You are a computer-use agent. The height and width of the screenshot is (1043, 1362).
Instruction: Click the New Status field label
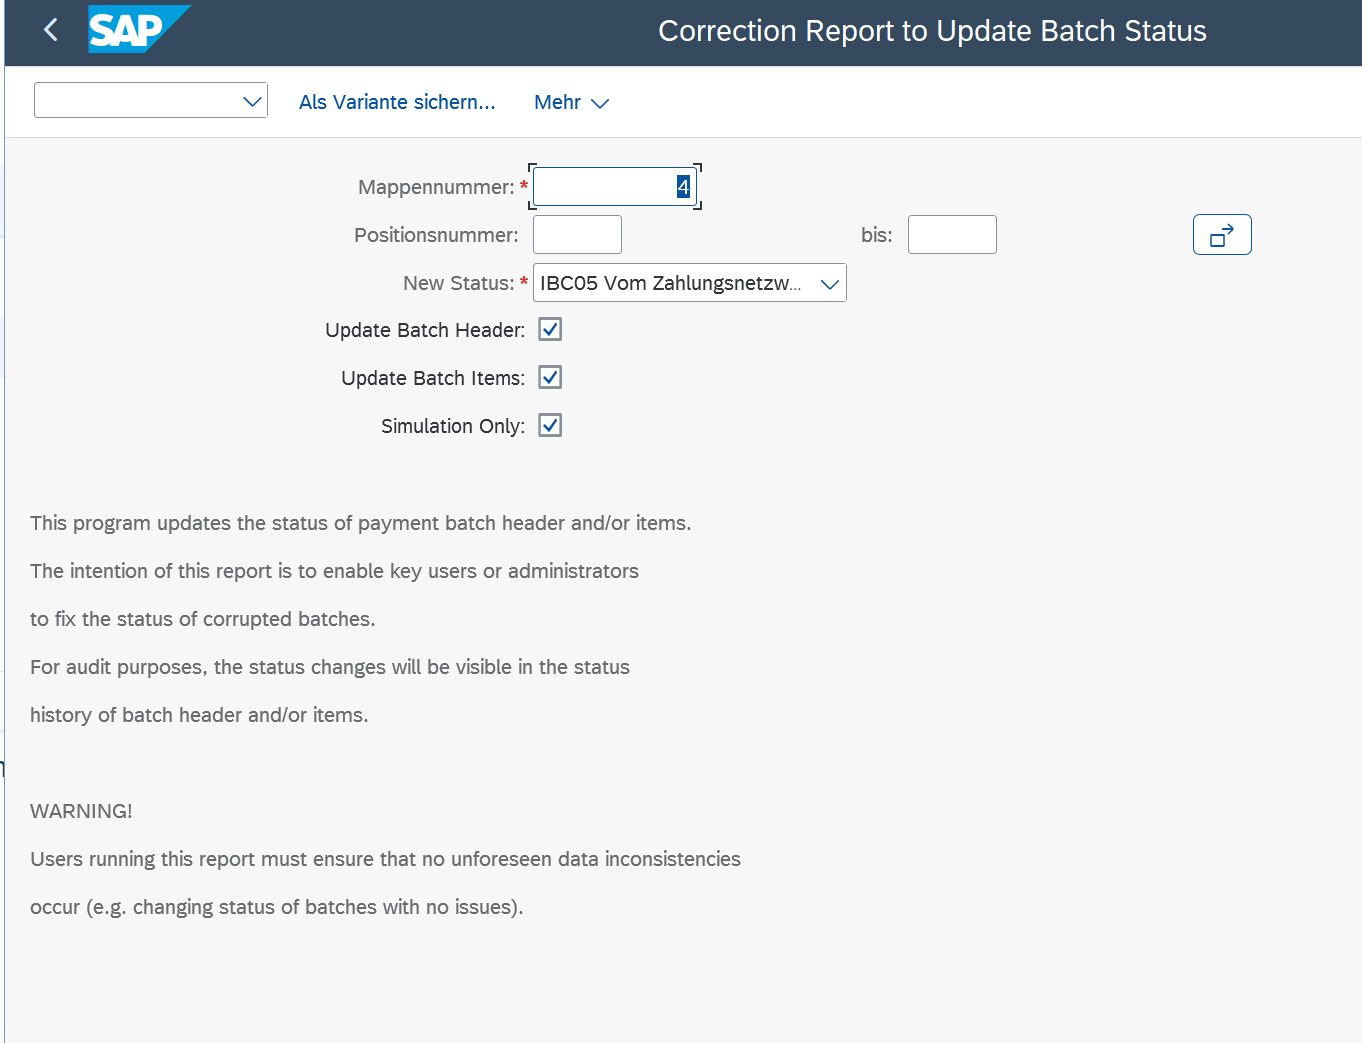coord(458,283)
